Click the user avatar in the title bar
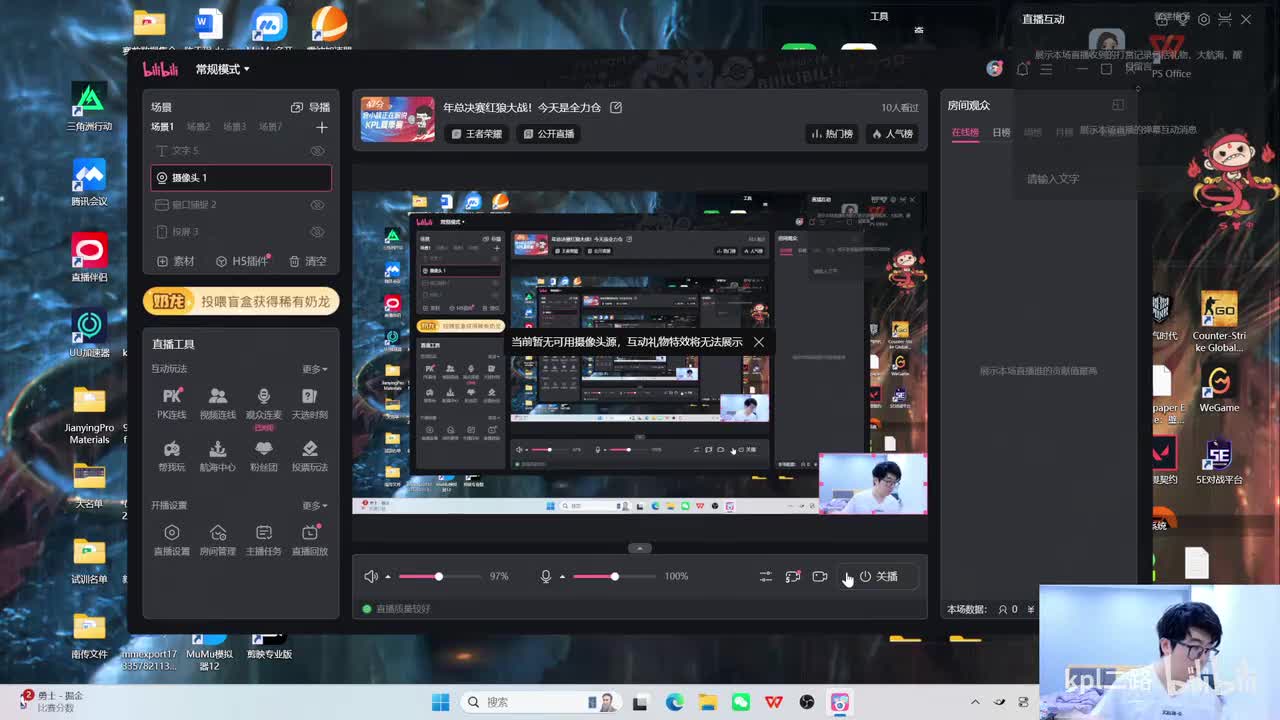This screenshot has height=720, width=1280. pos(994,68)
